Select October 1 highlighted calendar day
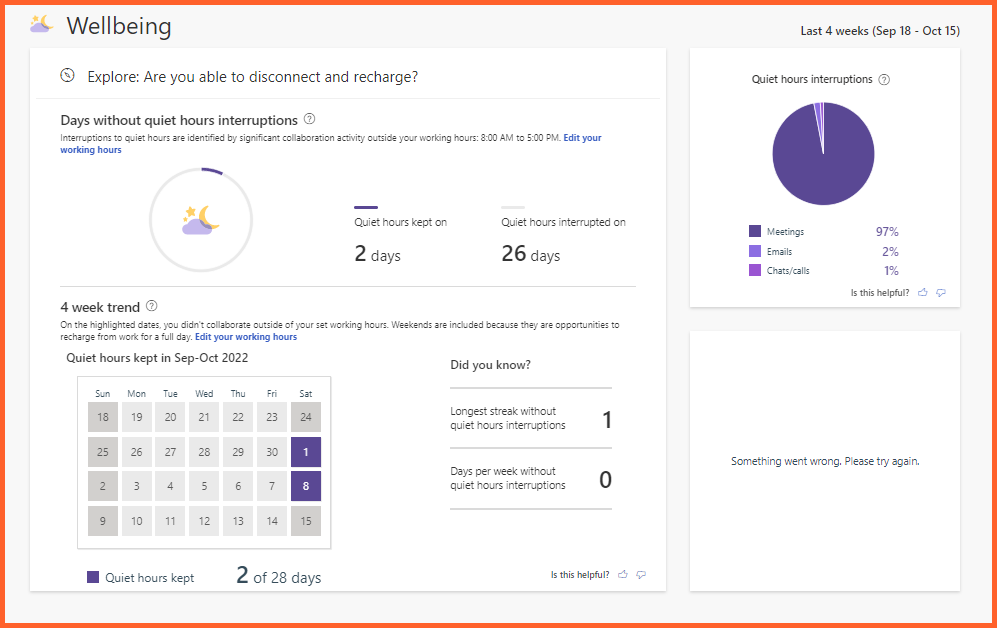Viewport: 997px width, 628px height. (x=306, y=452)
